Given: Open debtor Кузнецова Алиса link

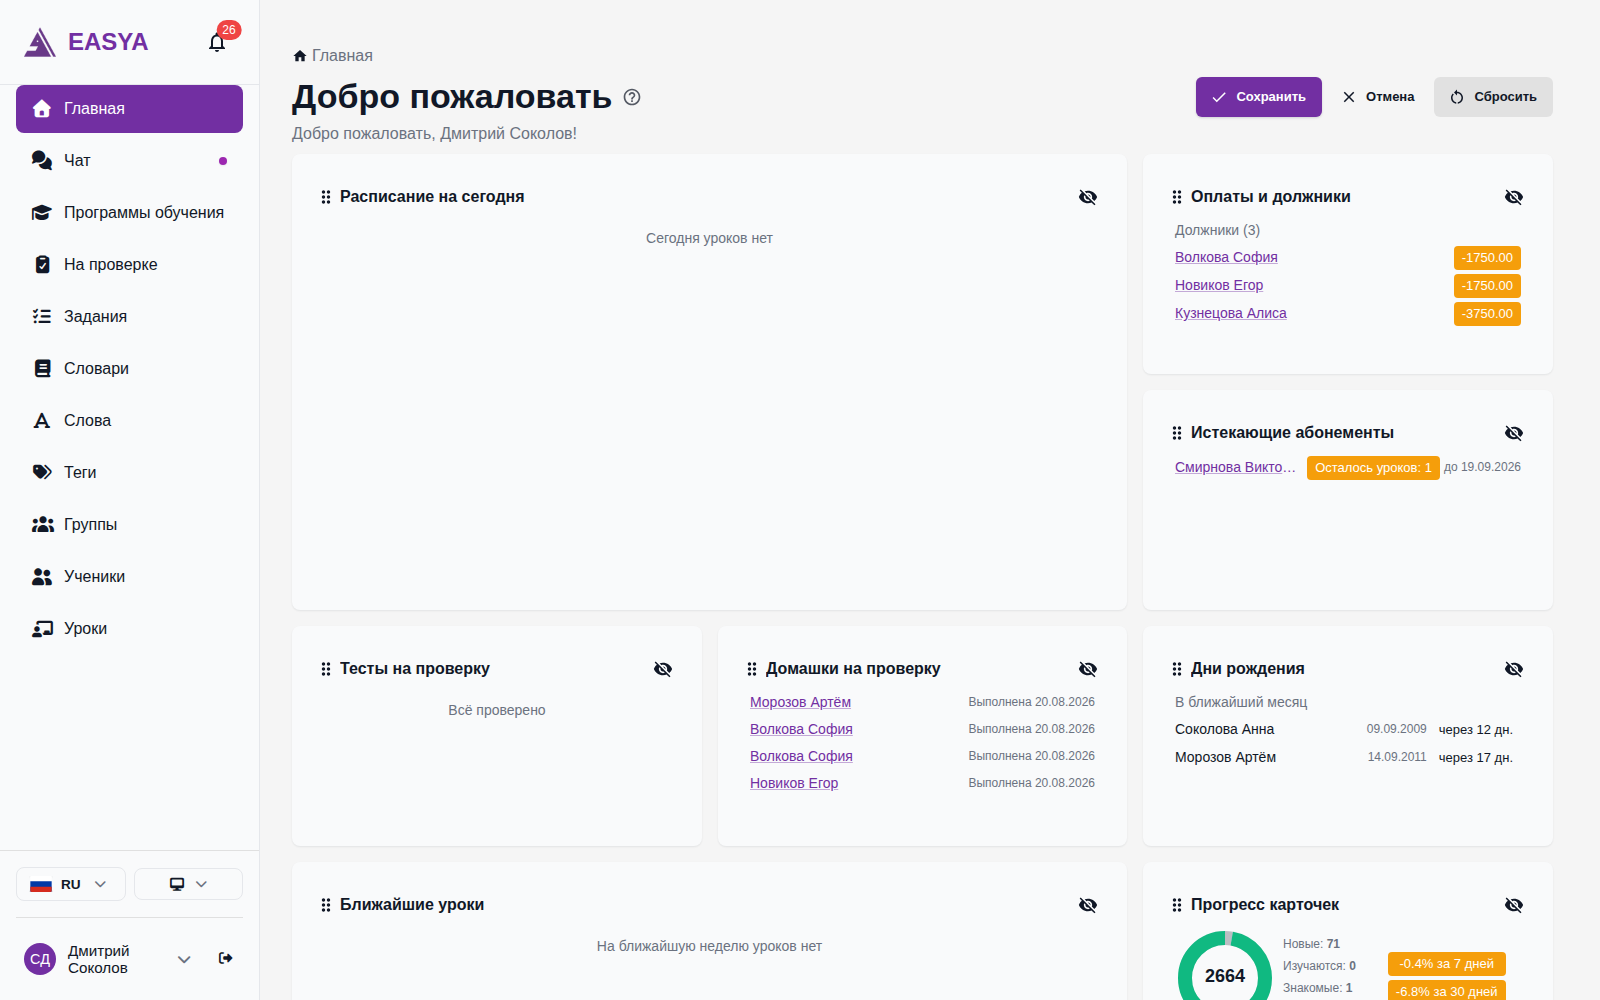Looking at the screenshot, I should point(1231,313).
